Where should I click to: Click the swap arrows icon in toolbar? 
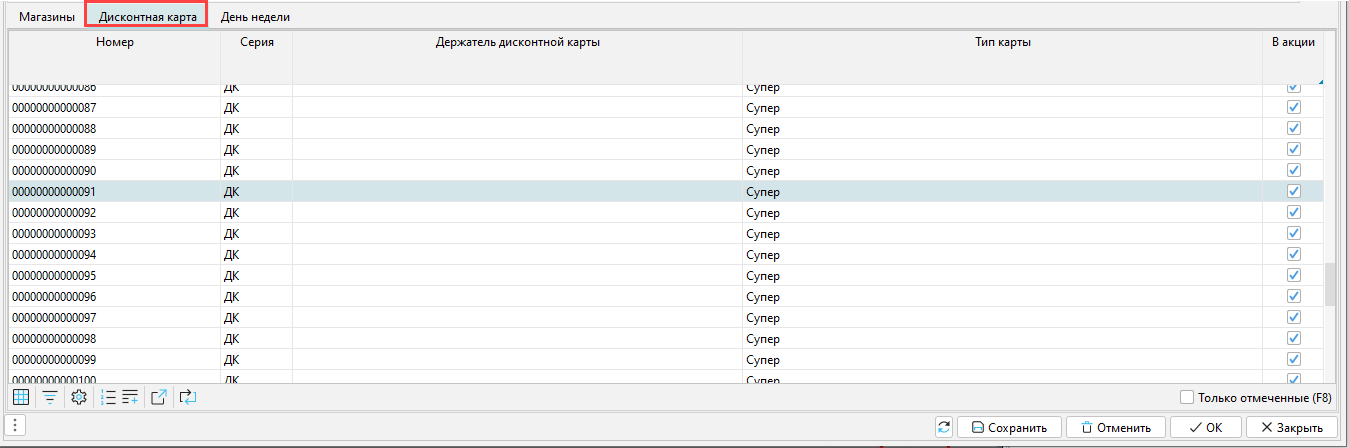(x=188, y=397)
